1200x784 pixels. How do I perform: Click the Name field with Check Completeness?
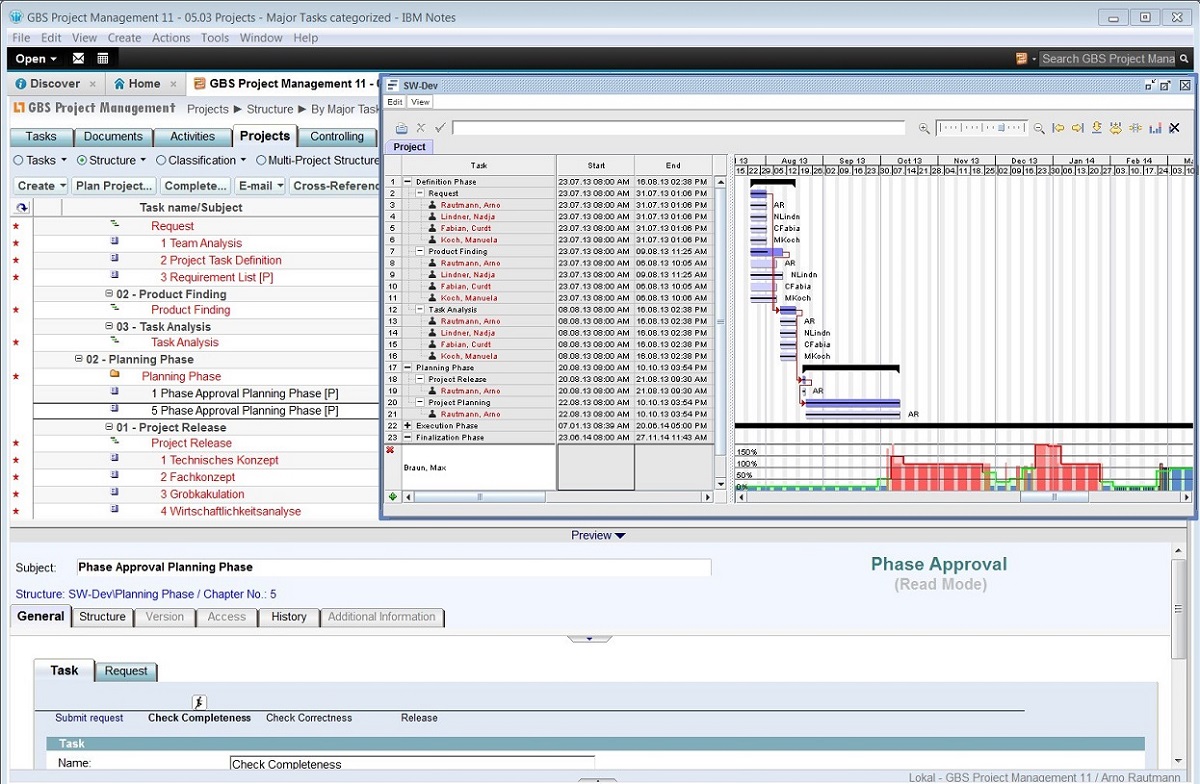pyautogui.click(x=412, y=764)
